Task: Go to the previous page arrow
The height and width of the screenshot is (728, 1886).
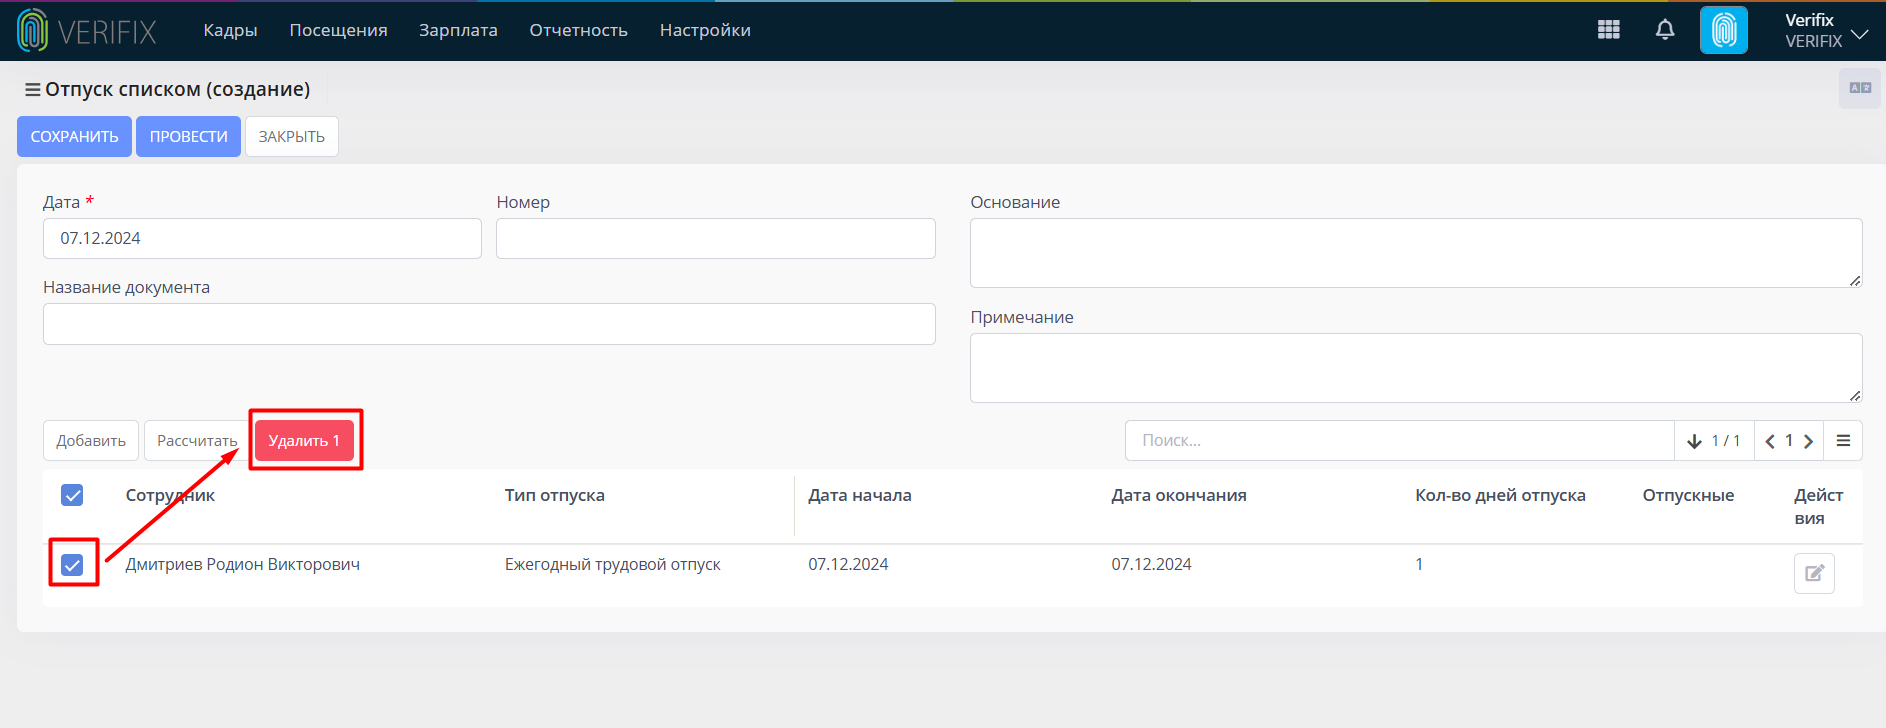Action: pos(1770,441)
